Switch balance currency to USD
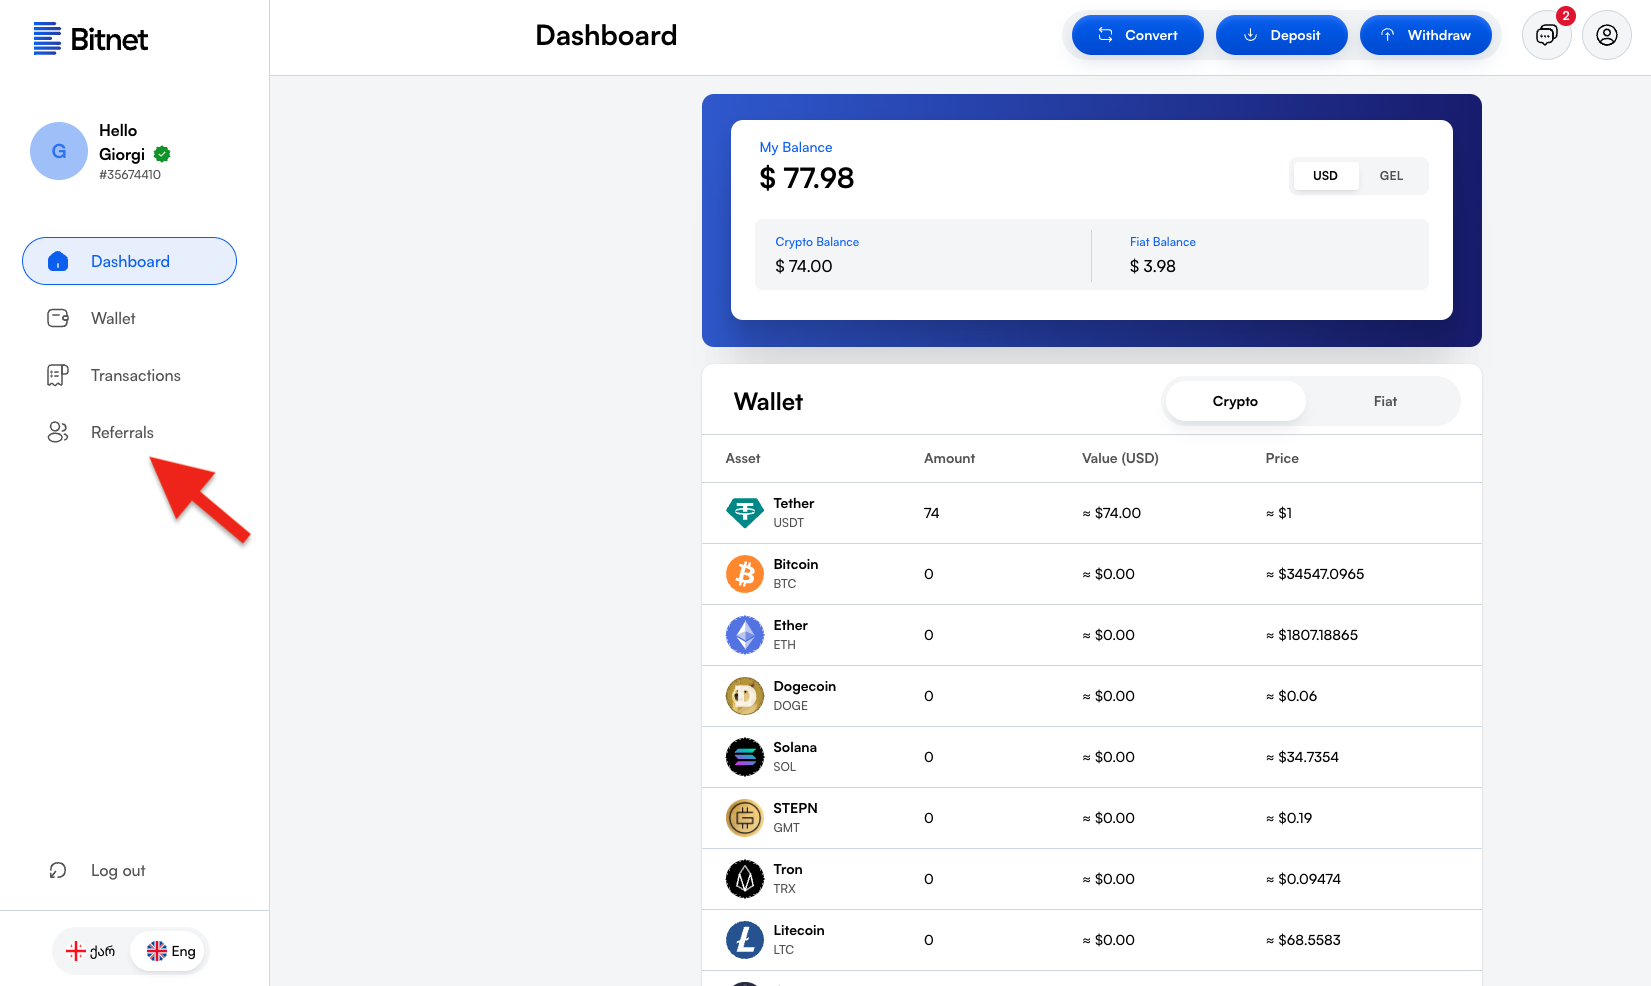This screenshot has width=1651, height=986. click(x=1325, y=176)
